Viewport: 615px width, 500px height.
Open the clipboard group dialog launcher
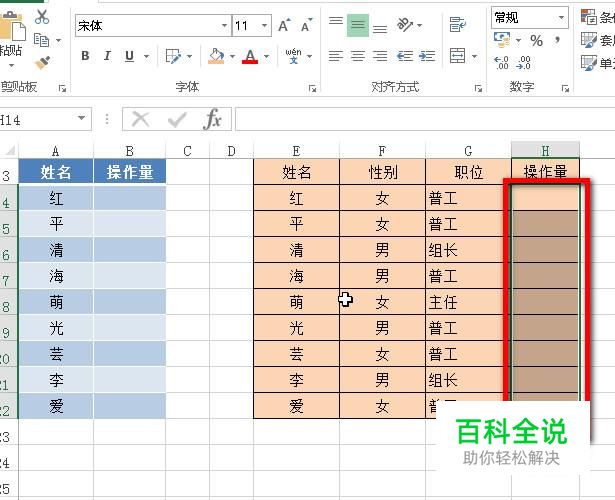(x=62, y=89)
